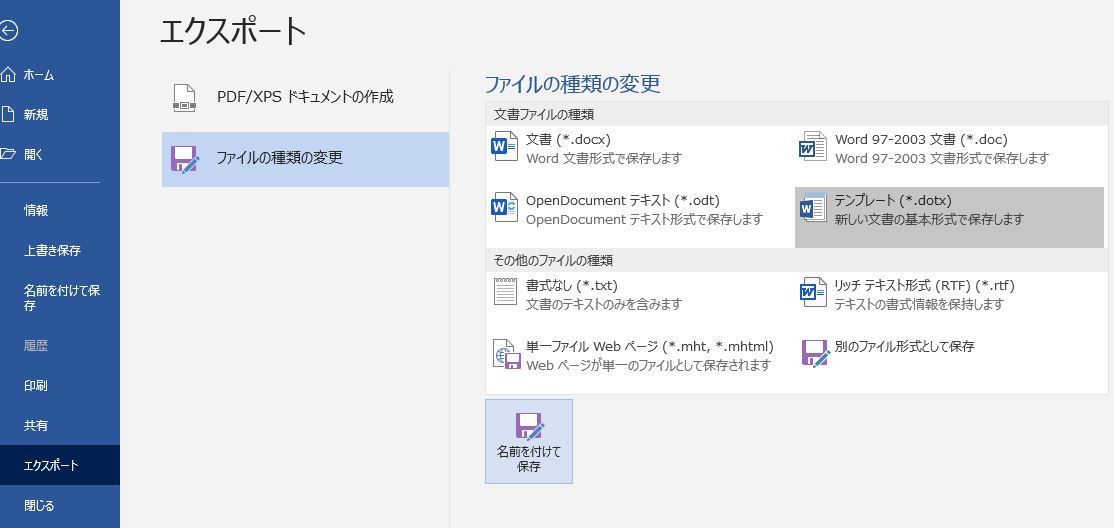Click description 文書のテキストのみを含みます
The image size is (1114, 528).
click(604, 304)
